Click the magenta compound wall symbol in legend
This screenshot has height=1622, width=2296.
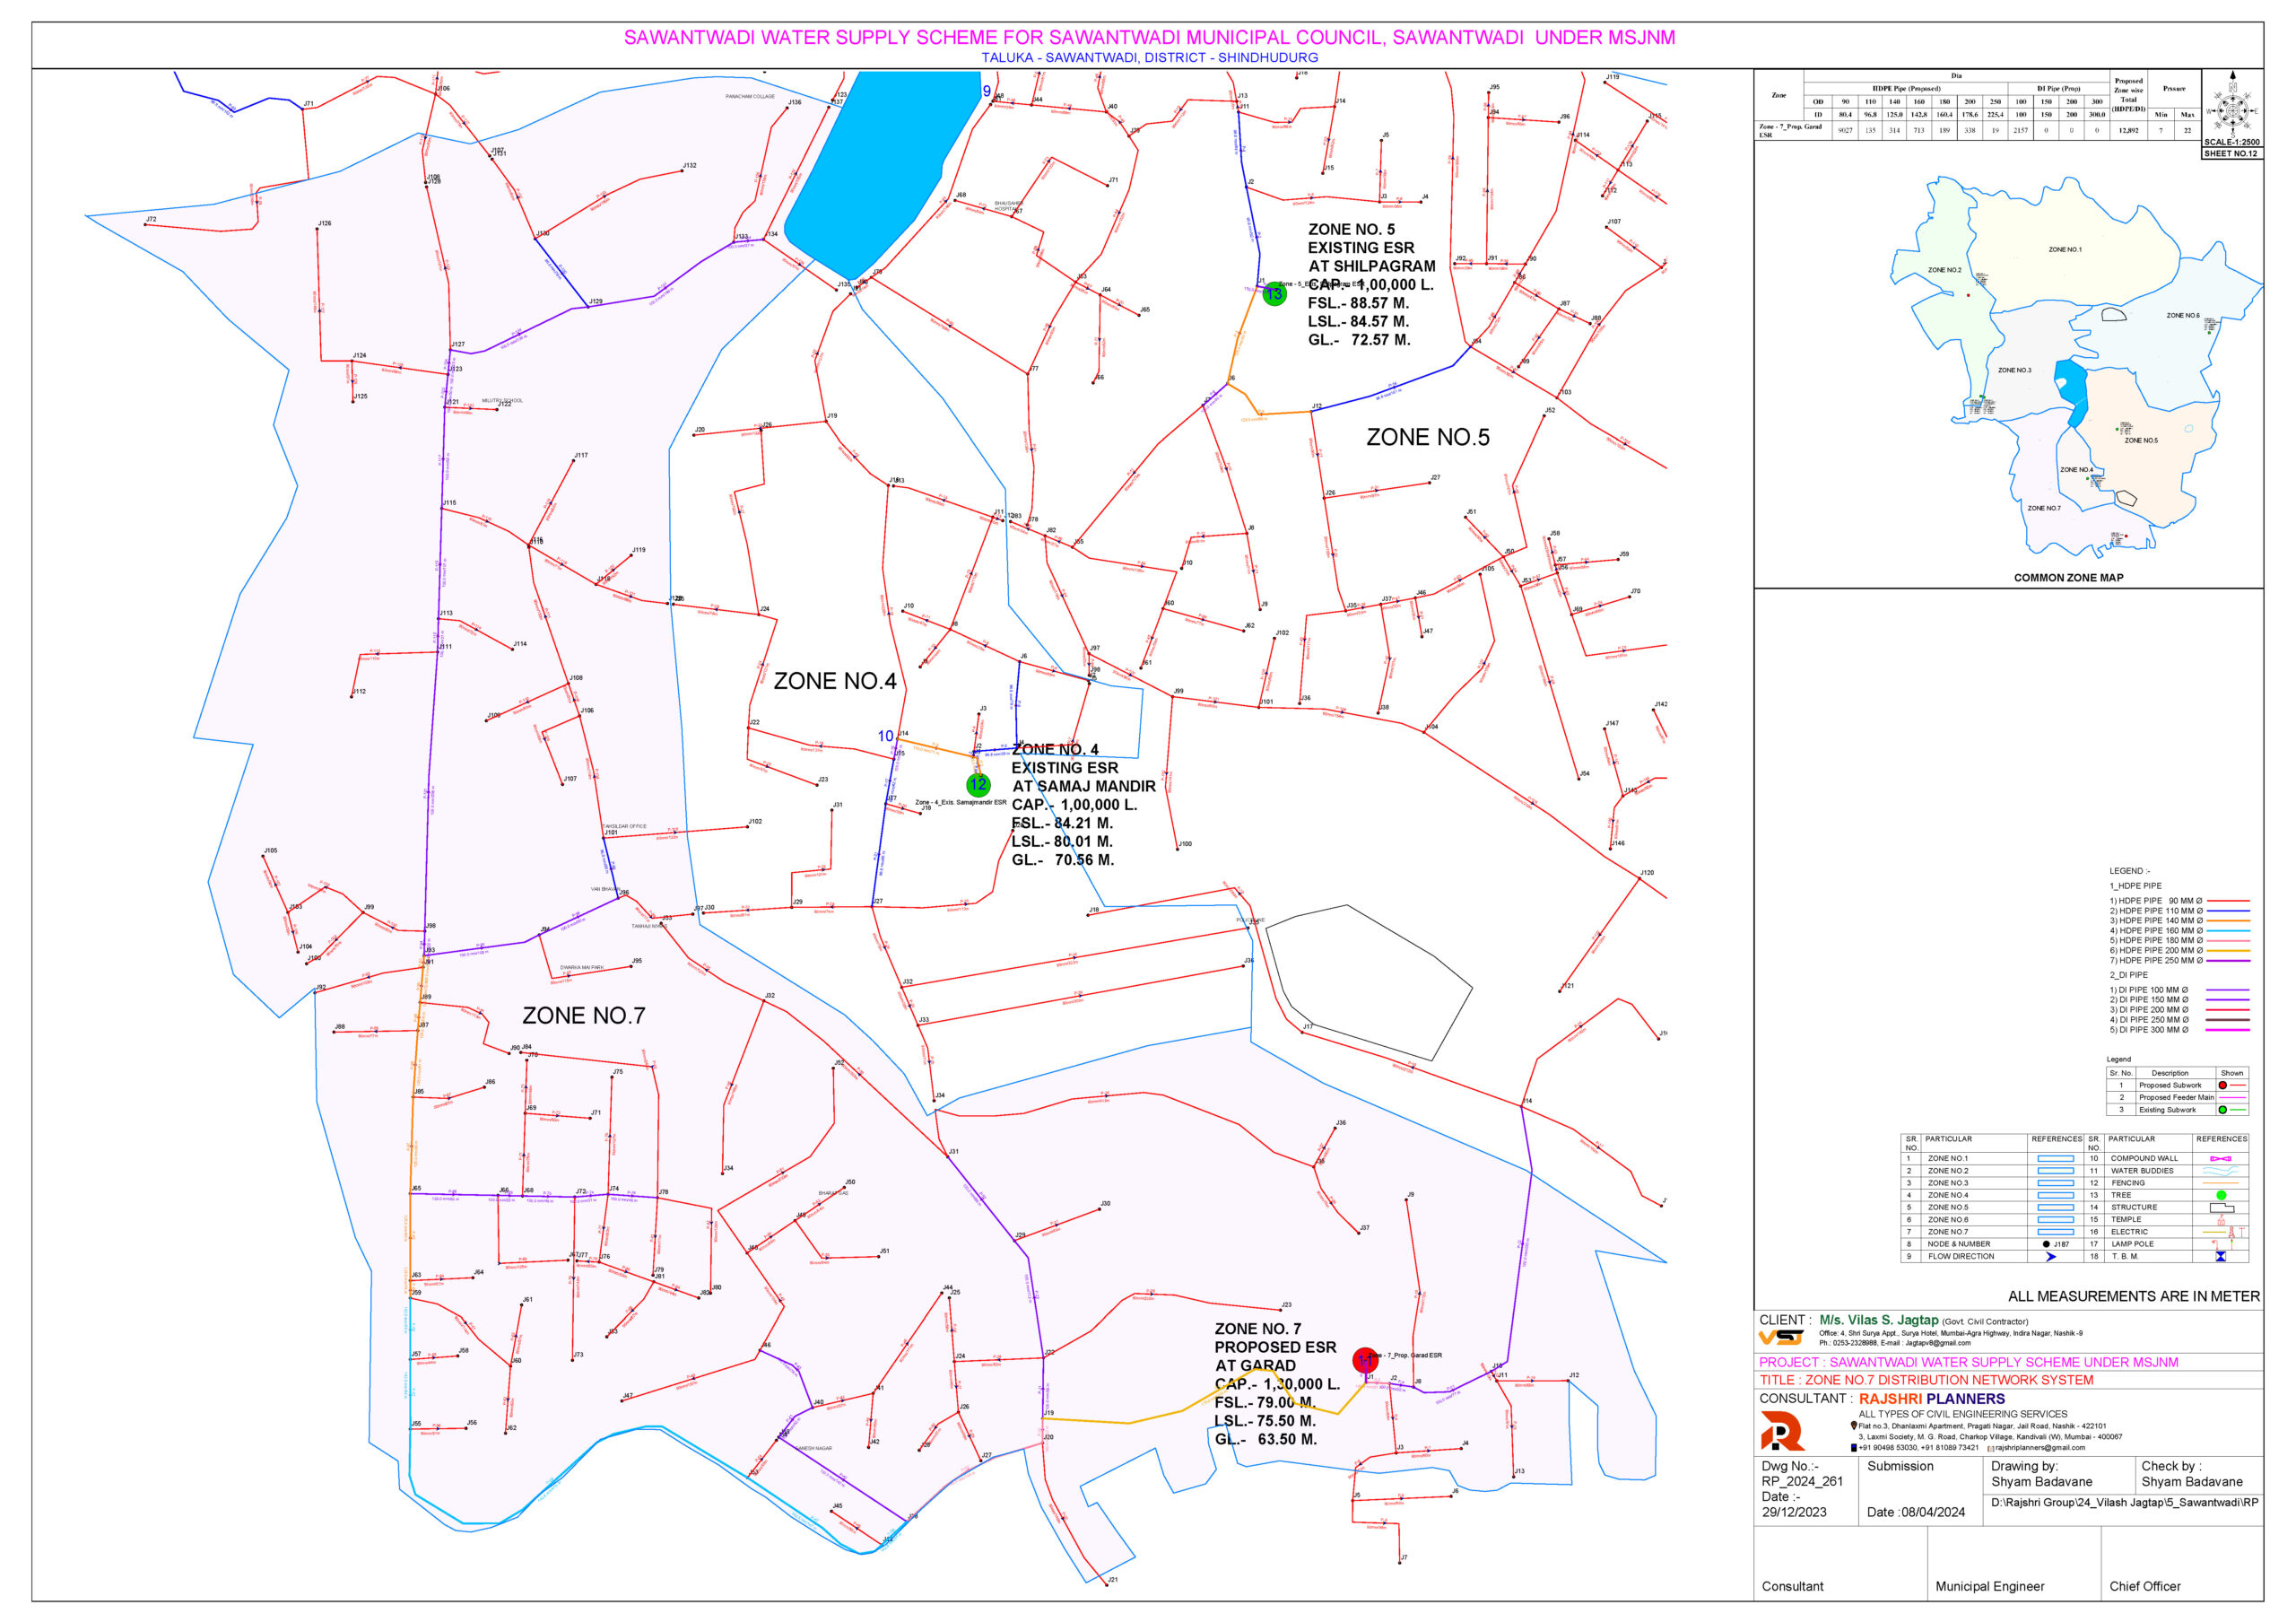2220,1159
